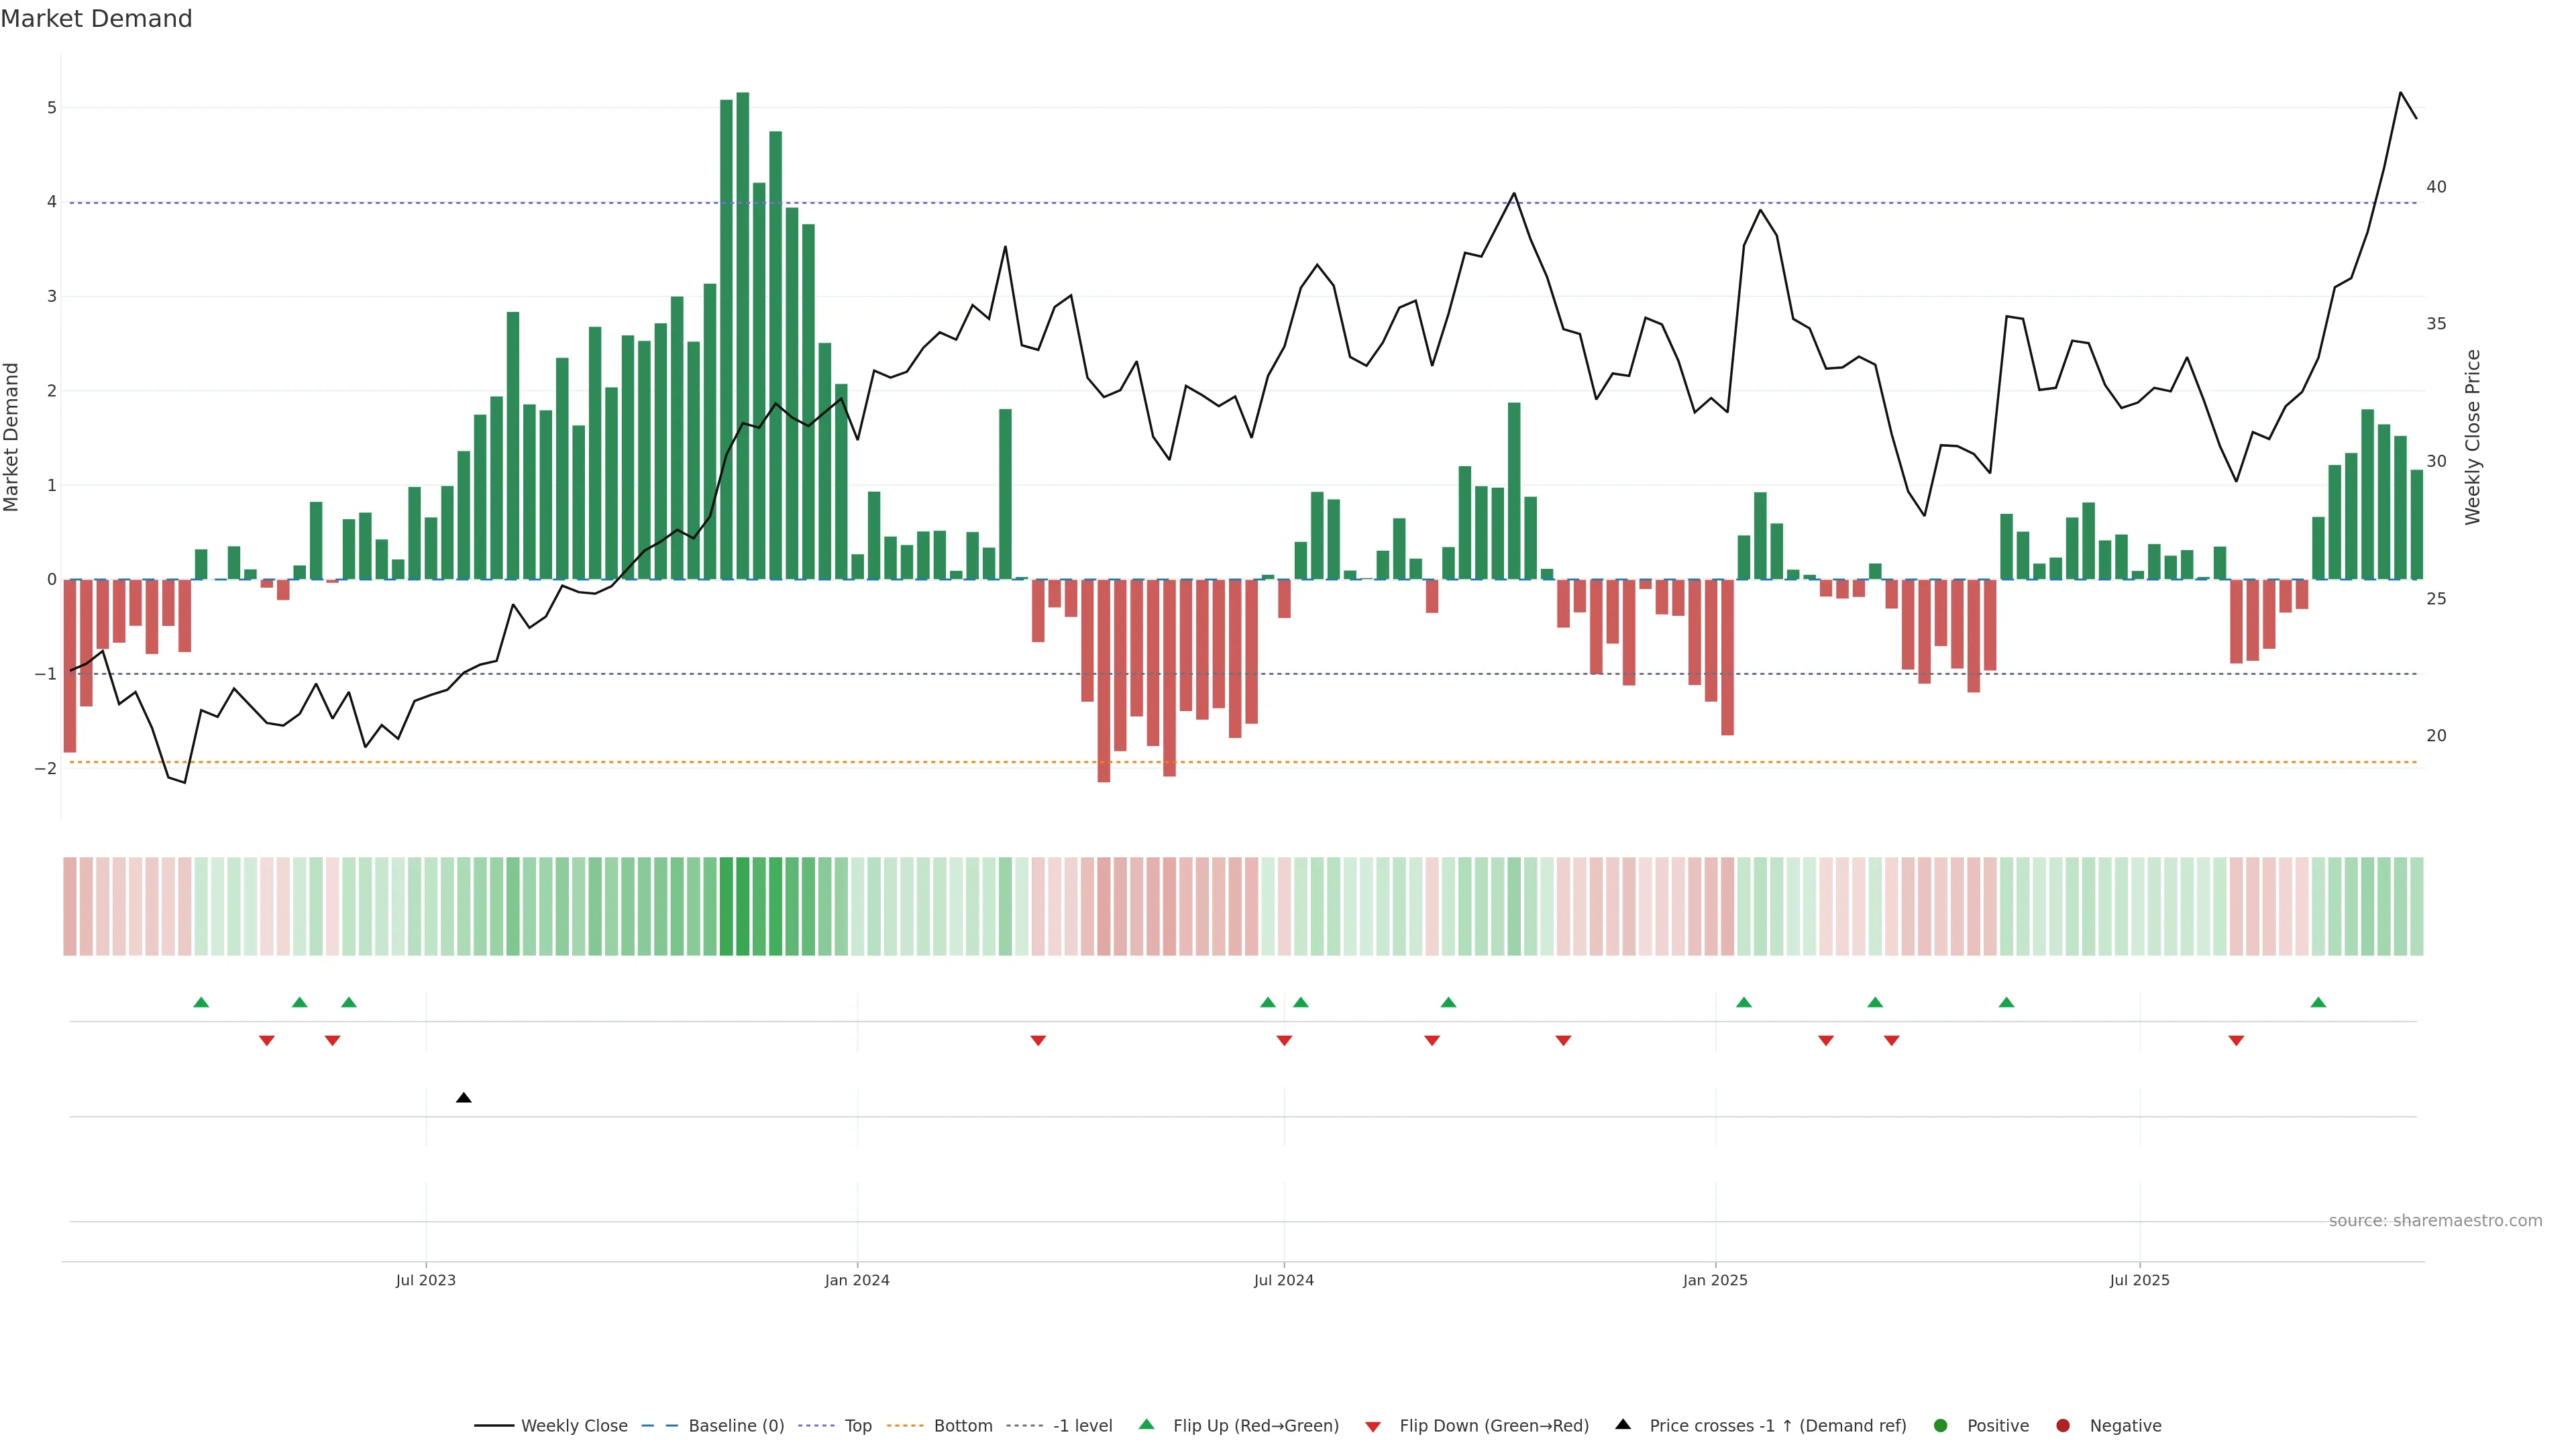Image resolution: width=2576 pixels, height=1449 pixels.
Task: Click the red Flip Down legend triangle
Action: pos(1373,1426)
